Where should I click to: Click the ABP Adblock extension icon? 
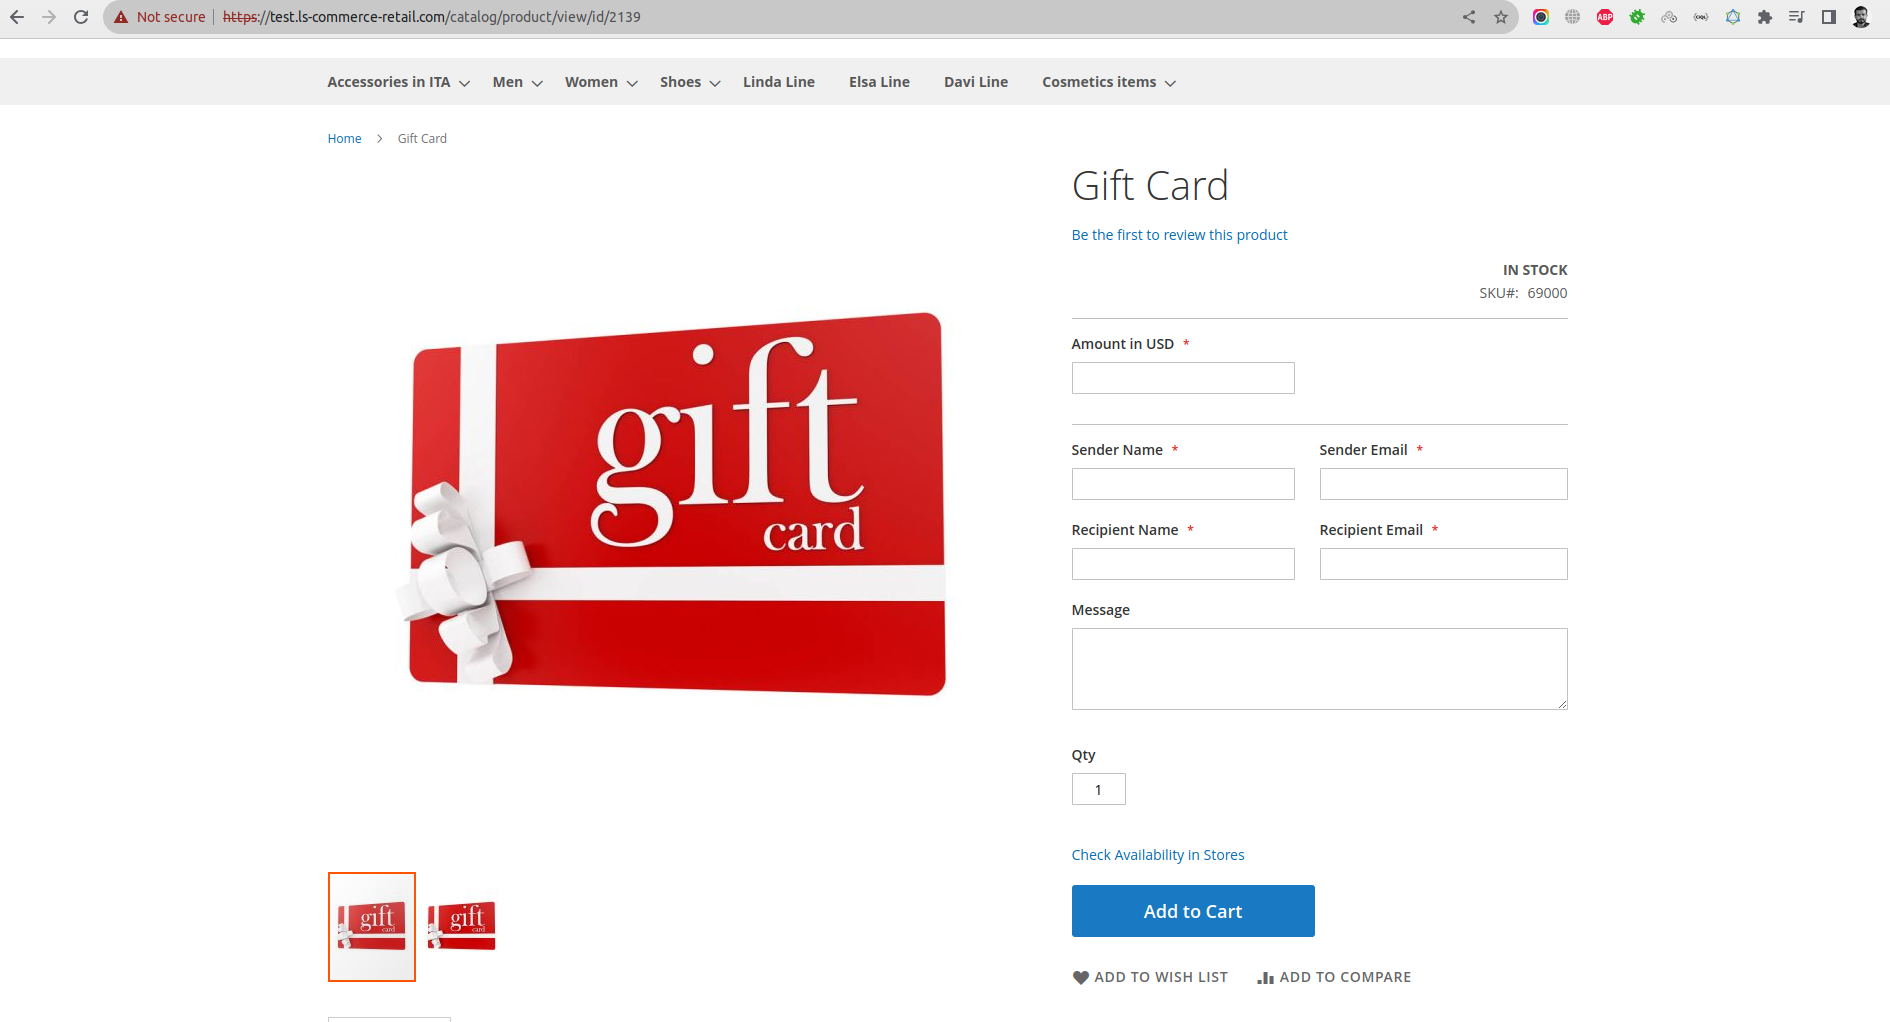click(x=1605, y=17)
